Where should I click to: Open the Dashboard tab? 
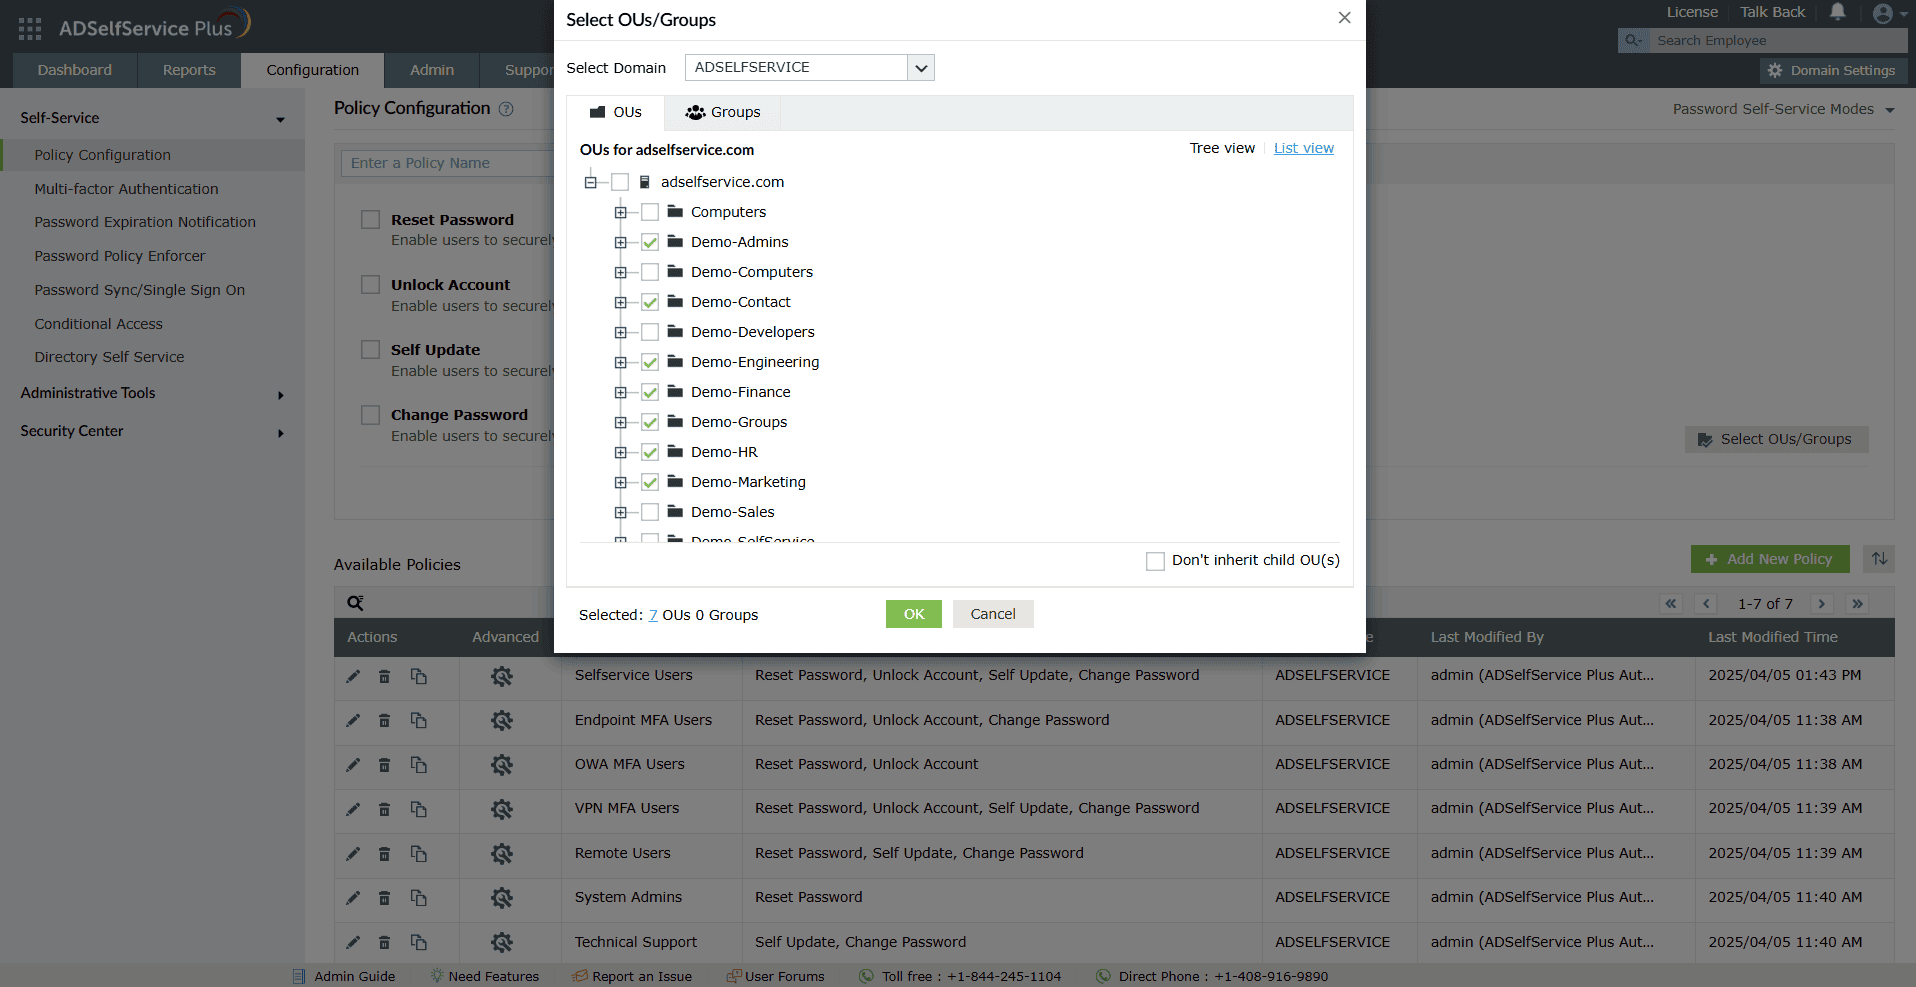75,70
